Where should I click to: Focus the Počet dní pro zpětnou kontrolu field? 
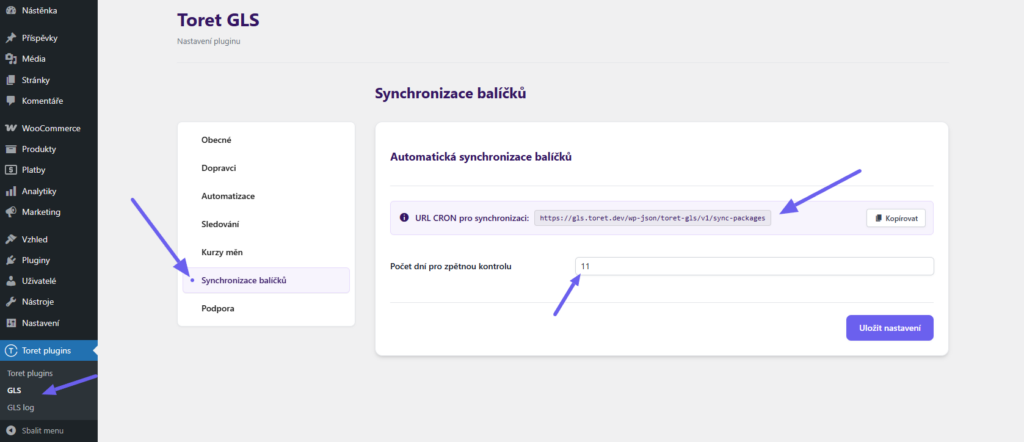pos(754,266)
